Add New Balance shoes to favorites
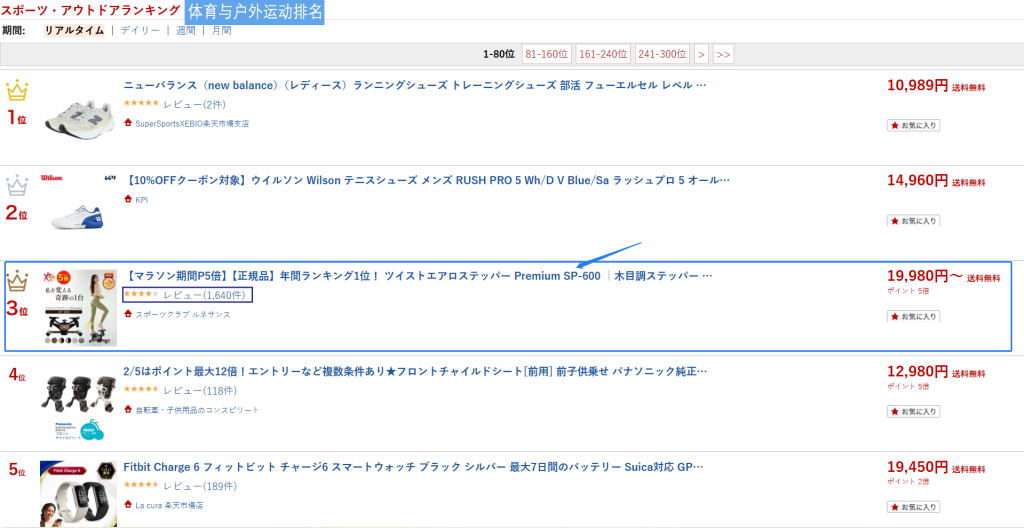Viewport: 1024px width, 528px height. click(x=913, y=125)
